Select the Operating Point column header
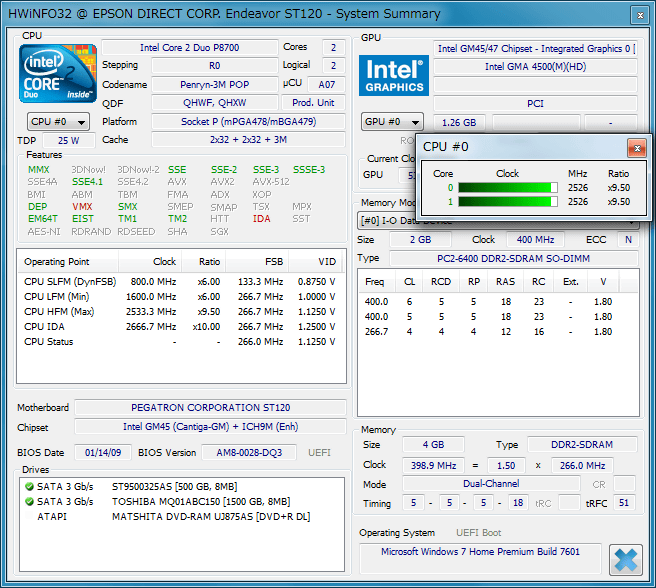 point(68,262)
